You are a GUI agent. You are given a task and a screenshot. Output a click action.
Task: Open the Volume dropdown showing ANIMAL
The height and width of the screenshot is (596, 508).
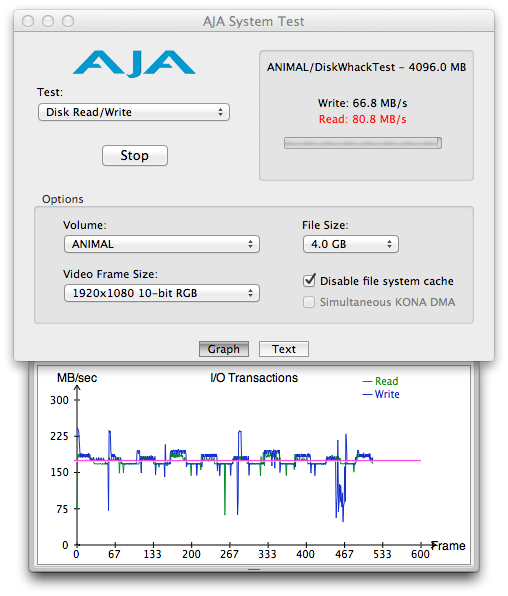coord(162,244)
